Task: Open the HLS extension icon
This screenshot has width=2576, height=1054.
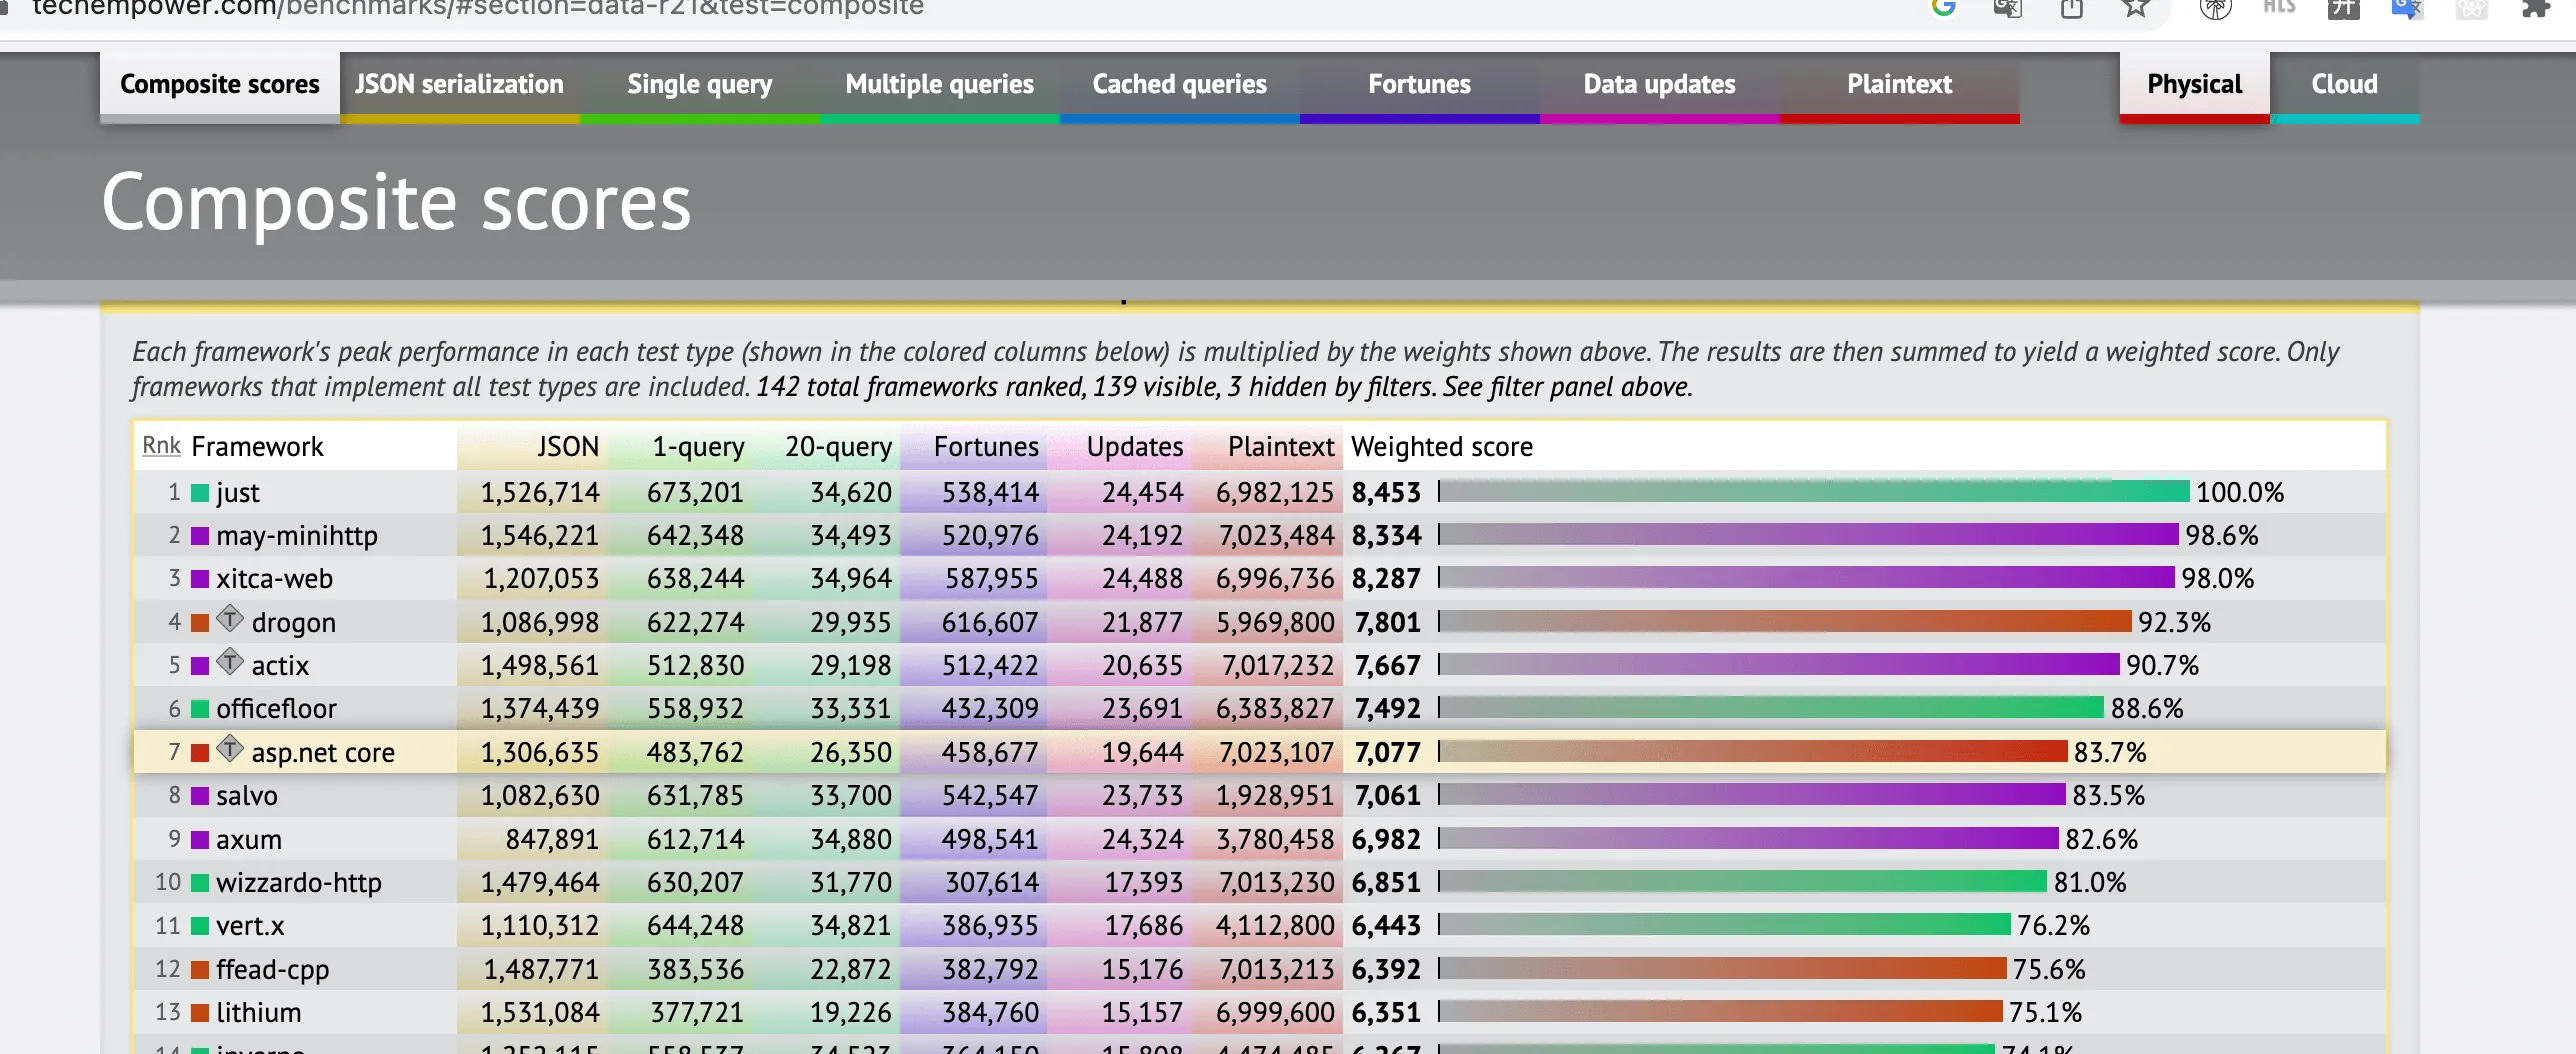Action: tap(2279, 8)
